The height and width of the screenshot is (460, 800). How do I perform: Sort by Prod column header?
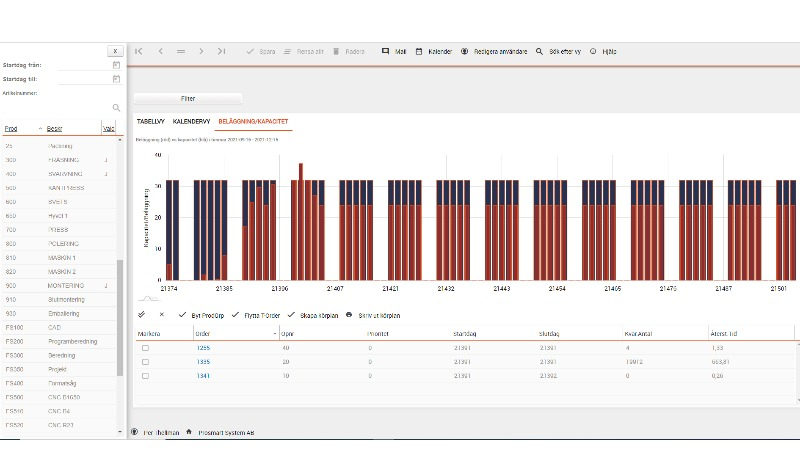pos(11,129)
